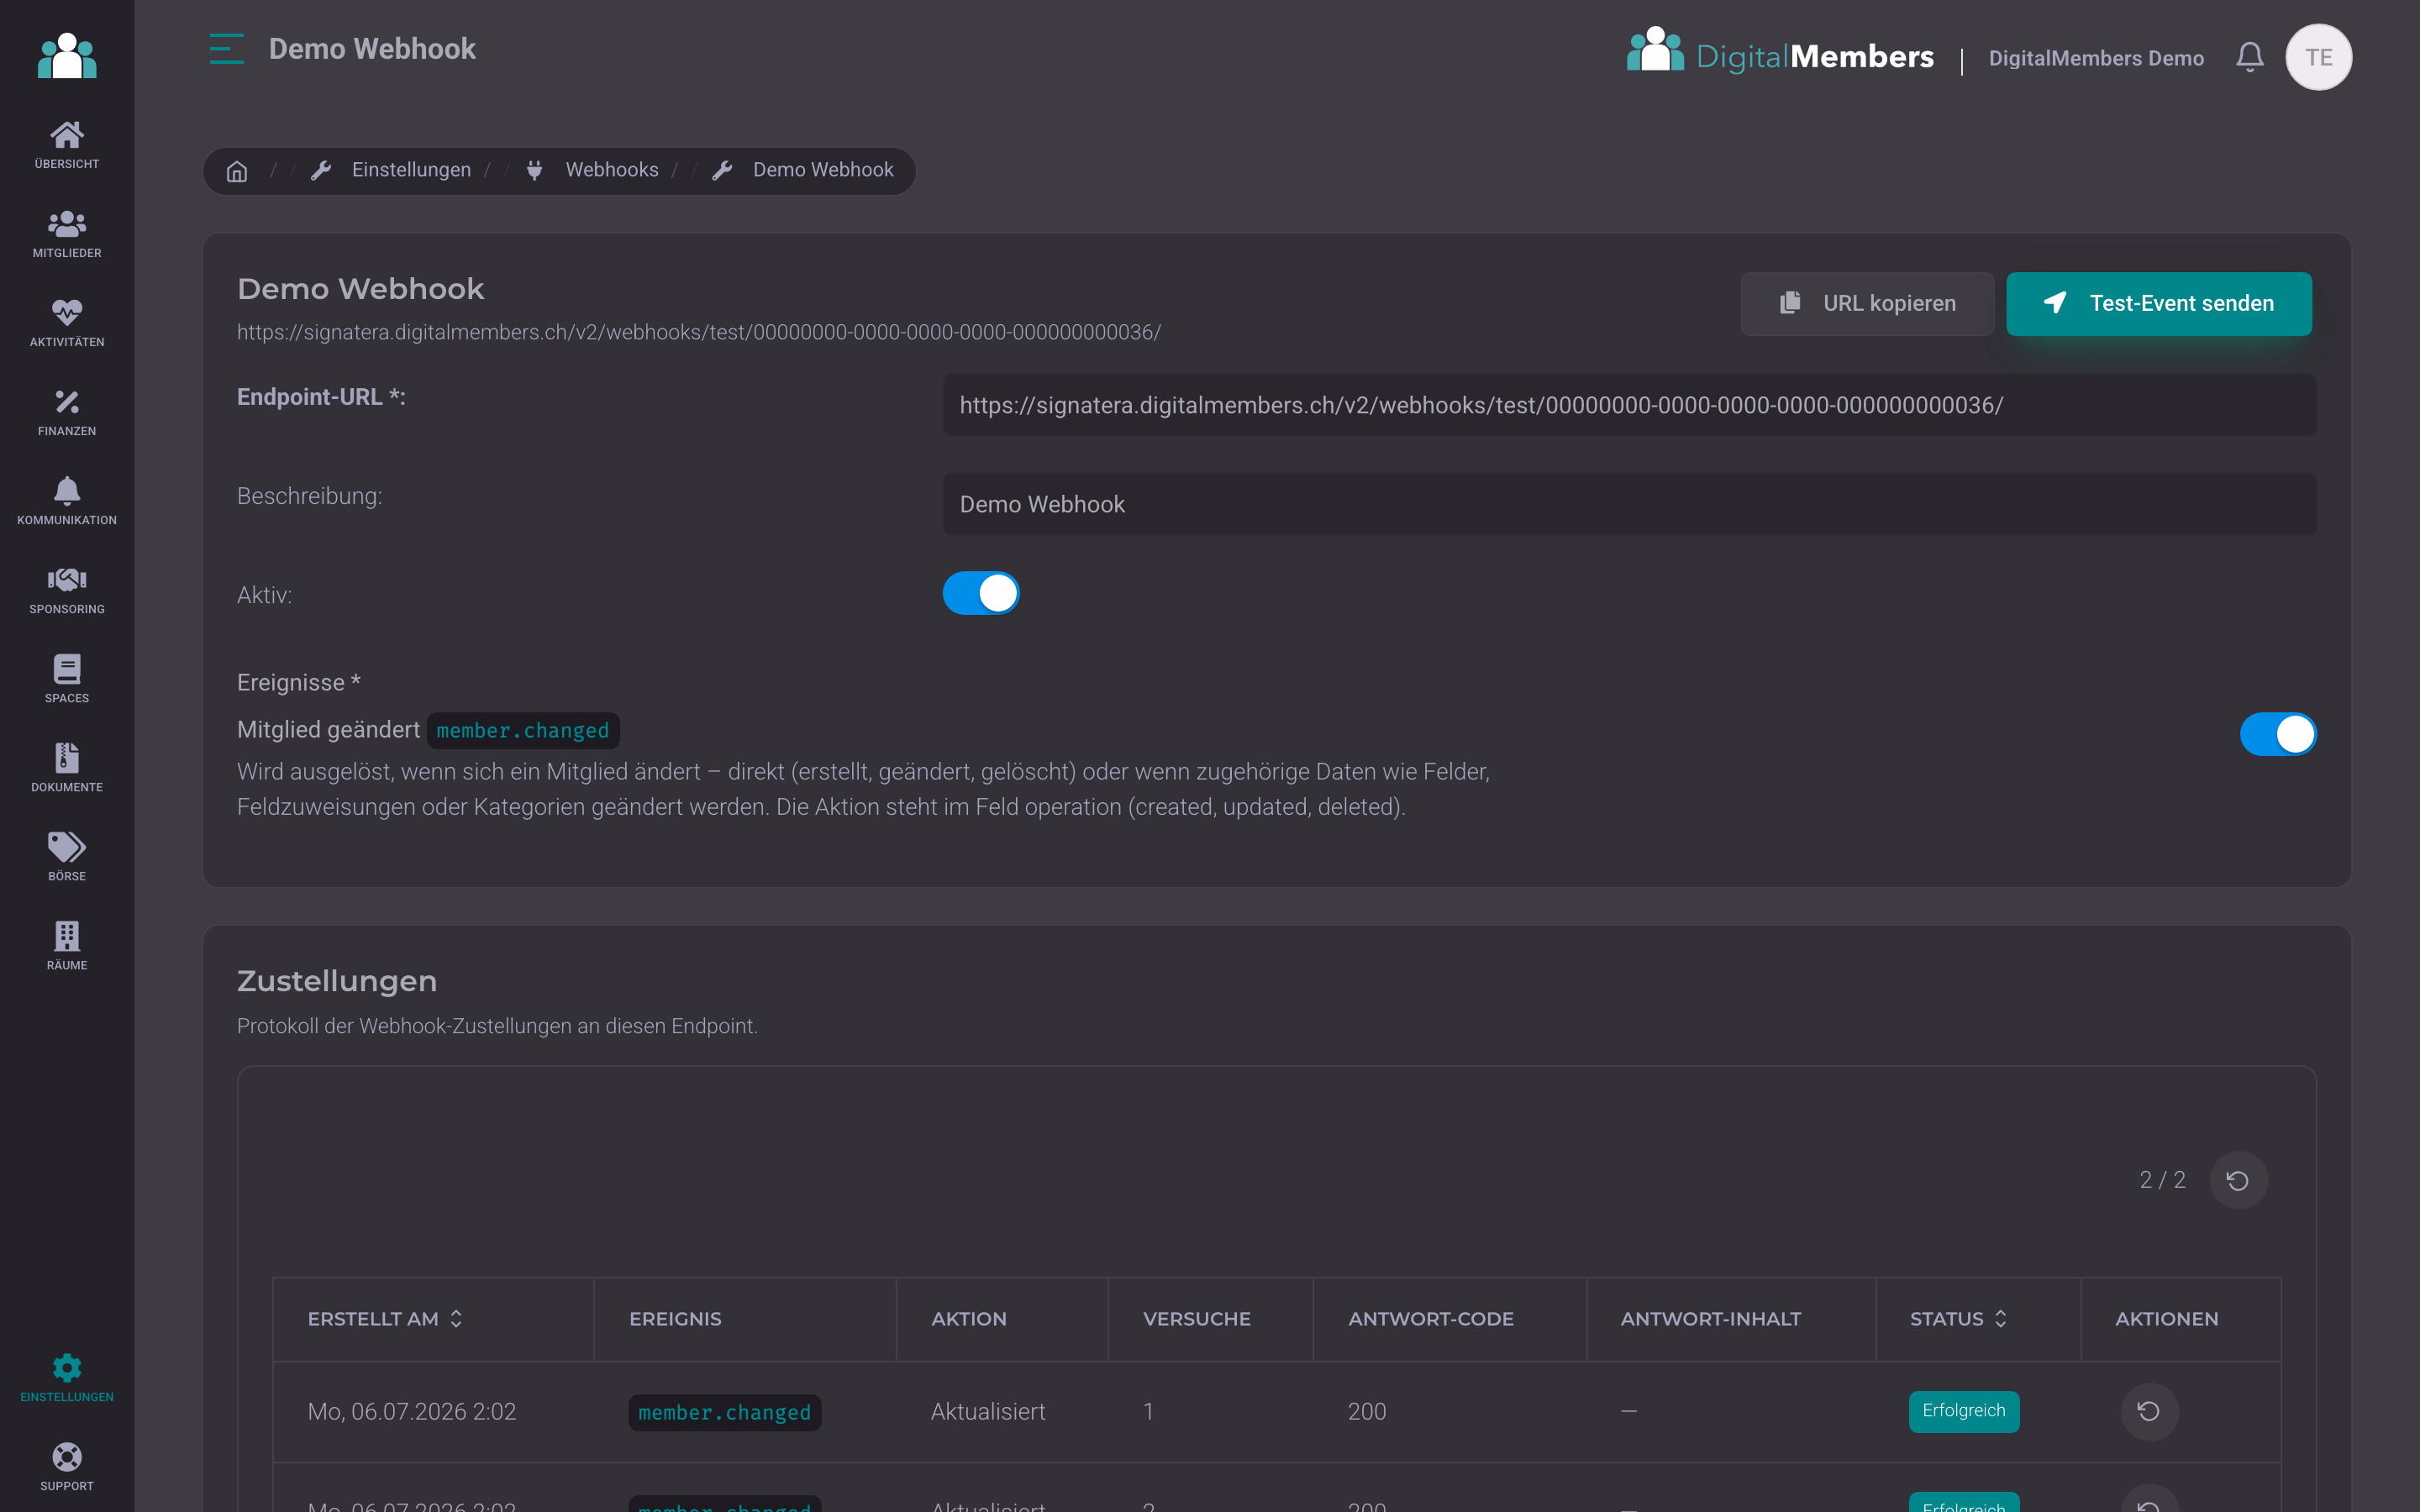Click into the Endpoint-URL input field

click(1629, 405)
